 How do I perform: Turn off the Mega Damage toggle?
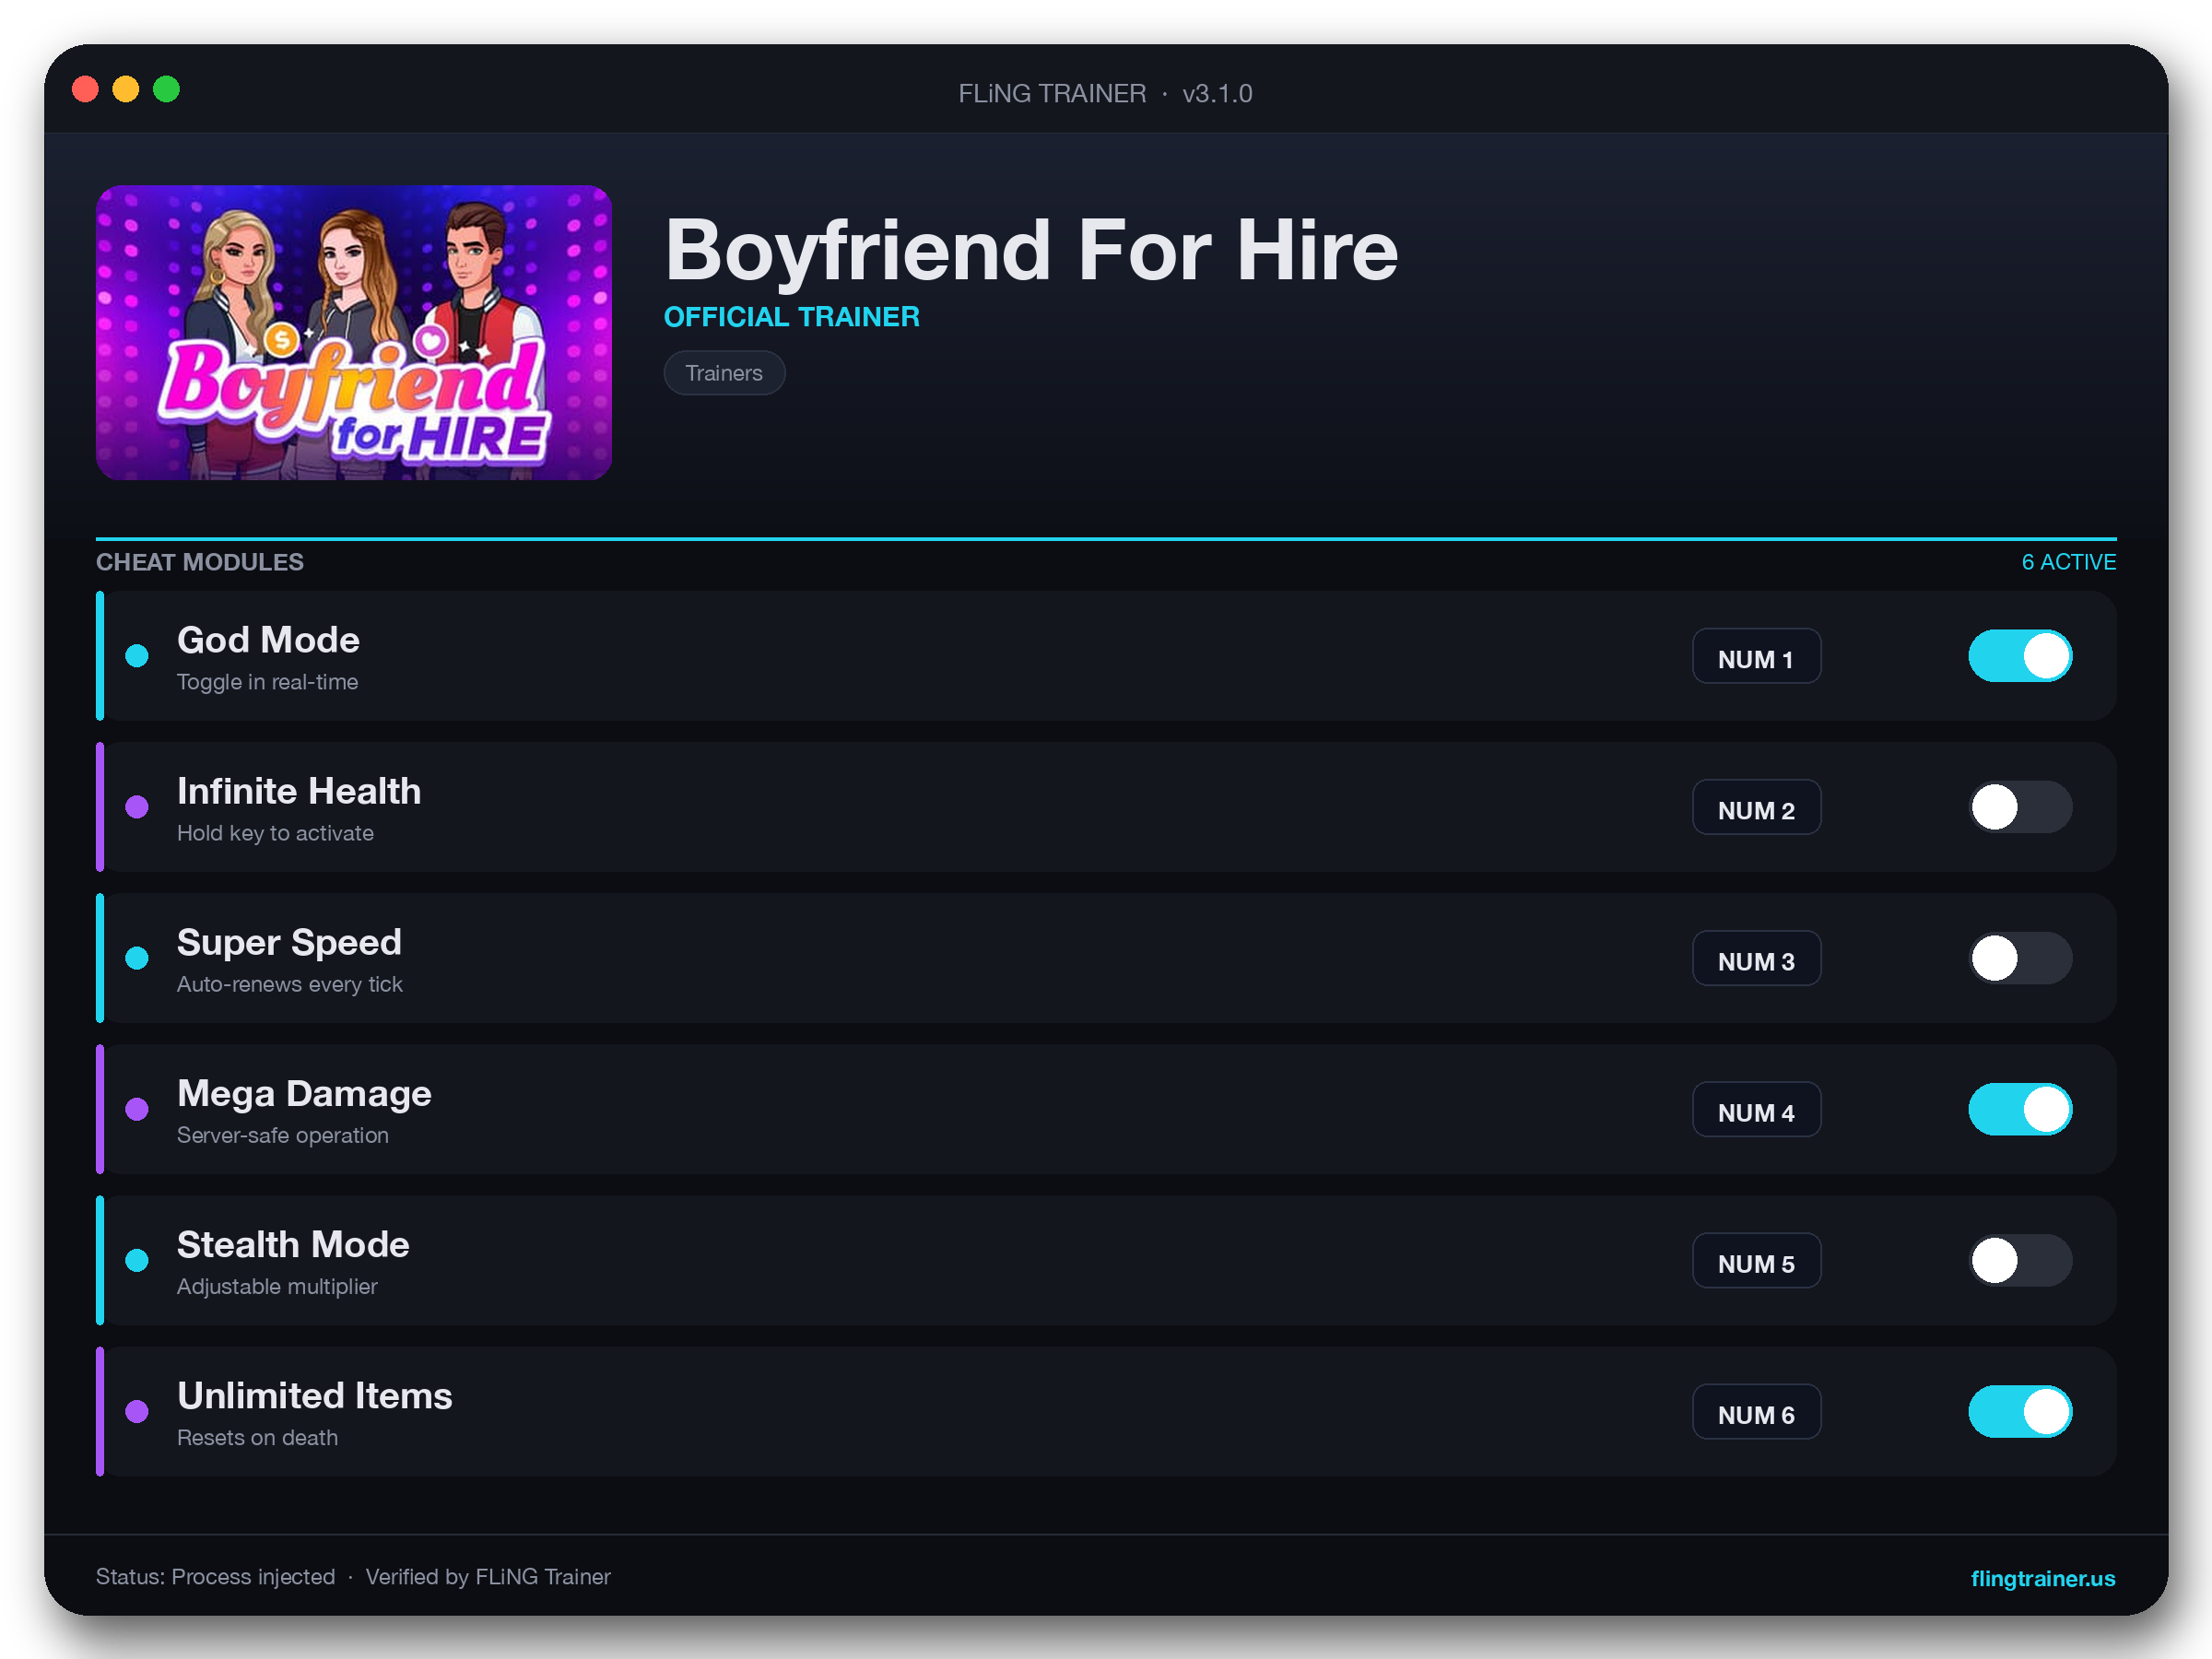2020,1109
